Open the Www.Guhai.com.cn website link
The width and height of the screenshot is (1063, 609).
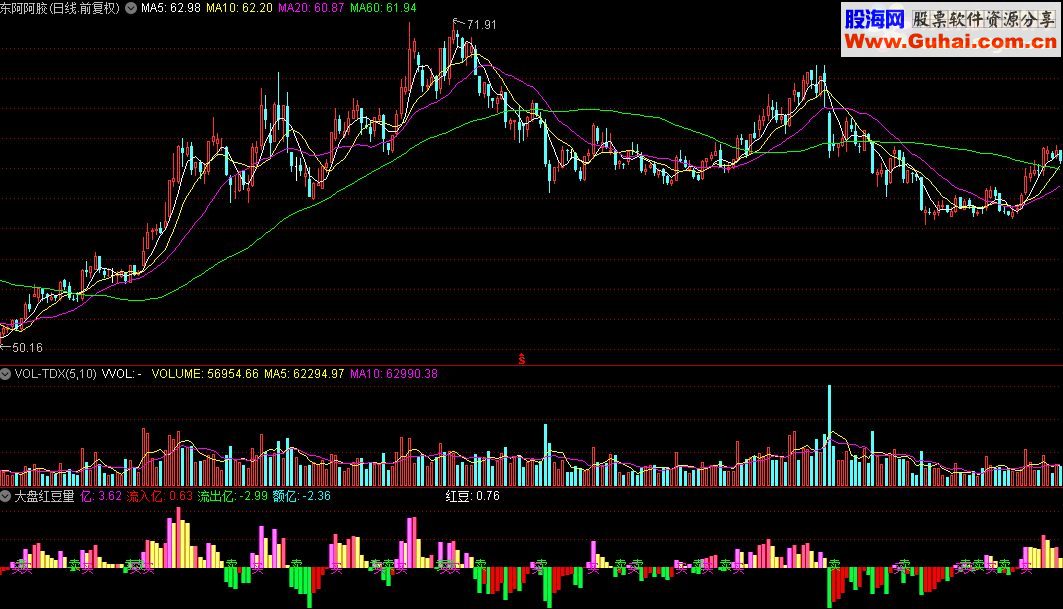click(x=950, y=42)
